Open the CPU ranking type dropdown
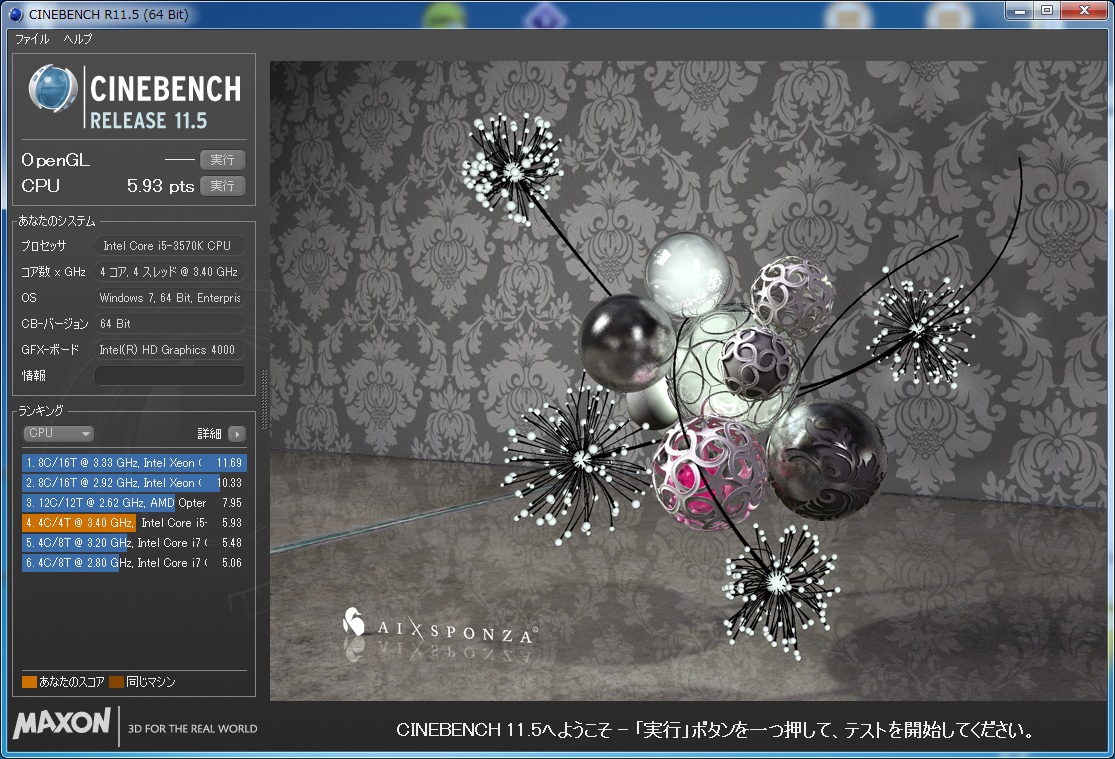The width and height of the screenshot is (1115, 759). click(x=59, y=433)
